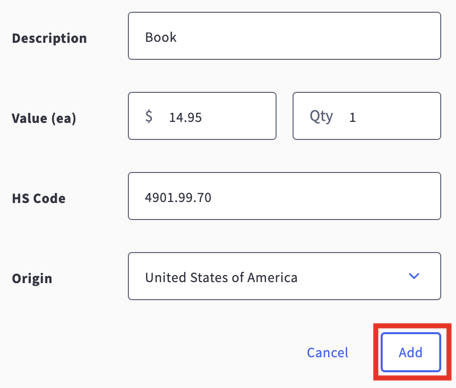This screenshot has width=456, height=388.
Task: Click the Value (ea) label
Action: (44, 118)
